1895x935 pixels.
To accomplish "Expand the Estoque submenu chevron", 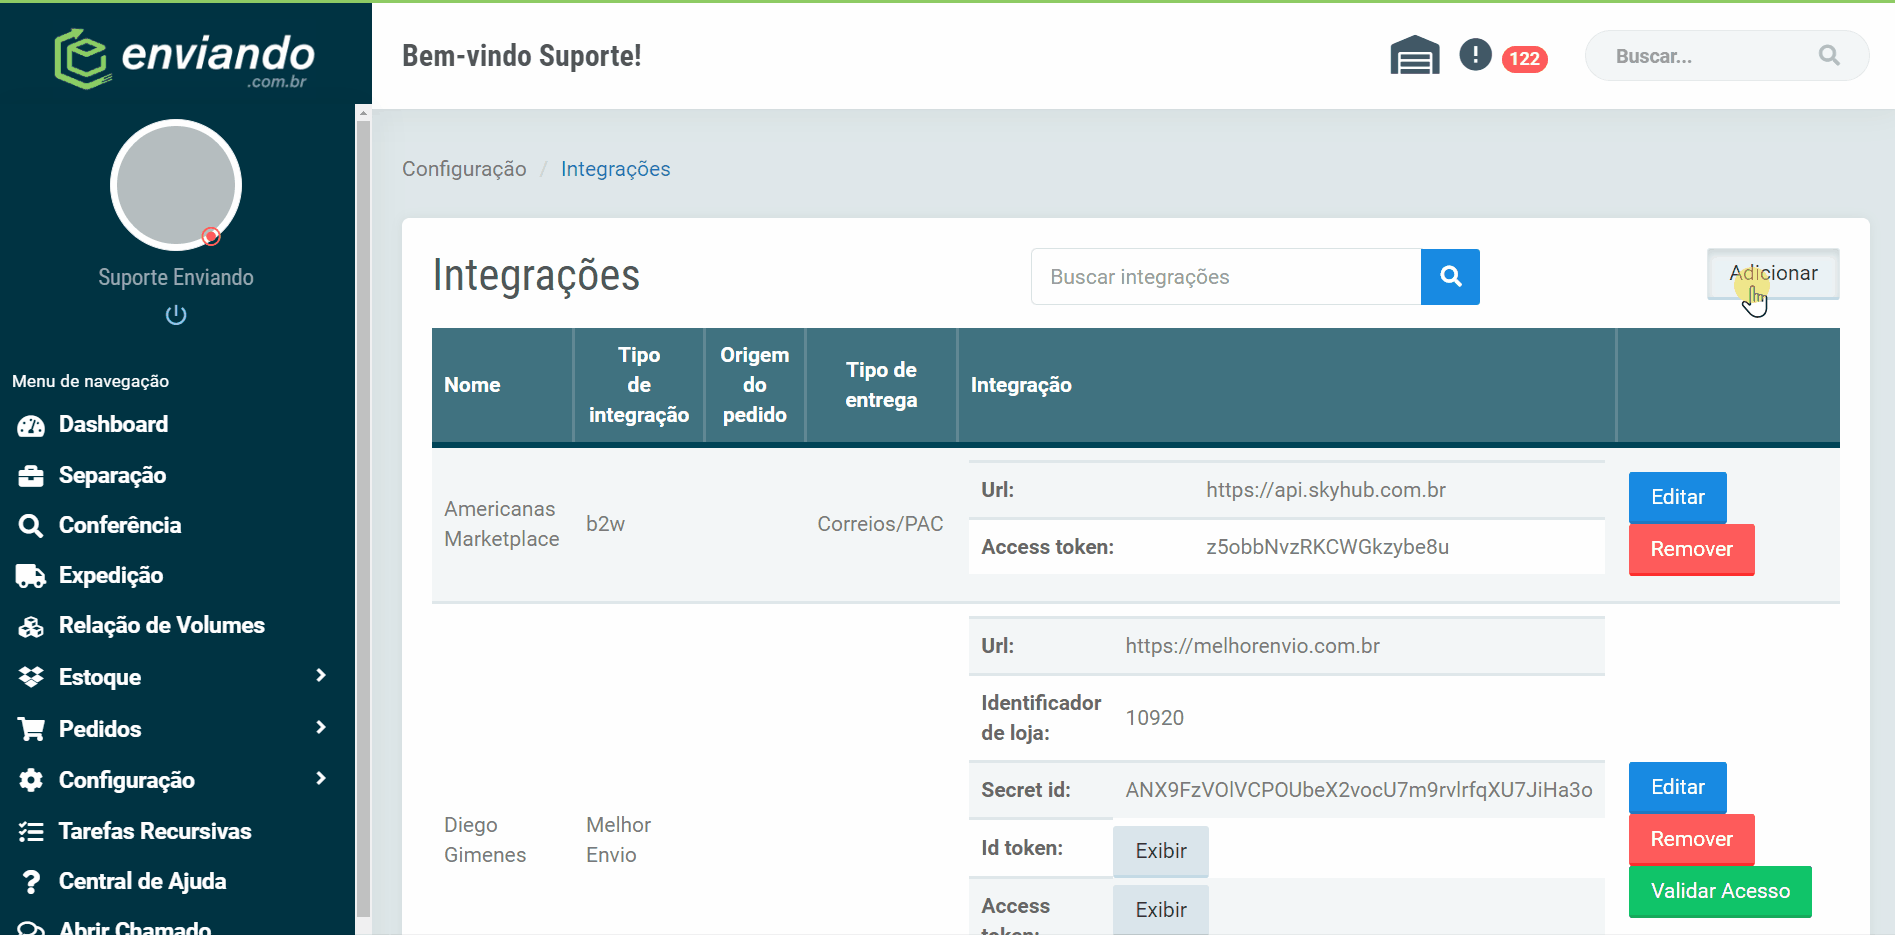I will (x=320, y=676).
